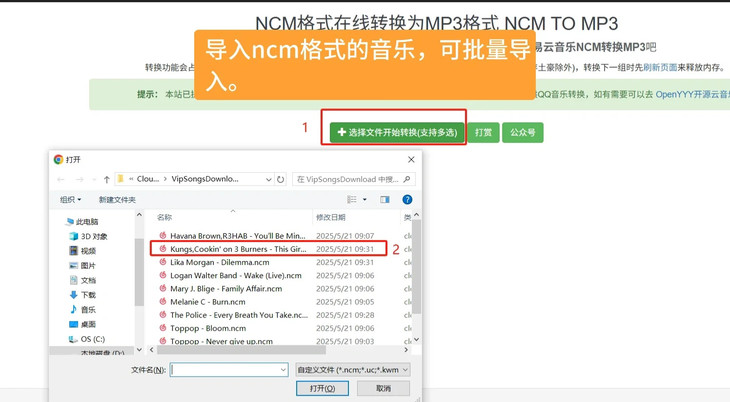Select 文档 folder in navigation pane
The width and height of the screenshot is (730, 402).
83,280
